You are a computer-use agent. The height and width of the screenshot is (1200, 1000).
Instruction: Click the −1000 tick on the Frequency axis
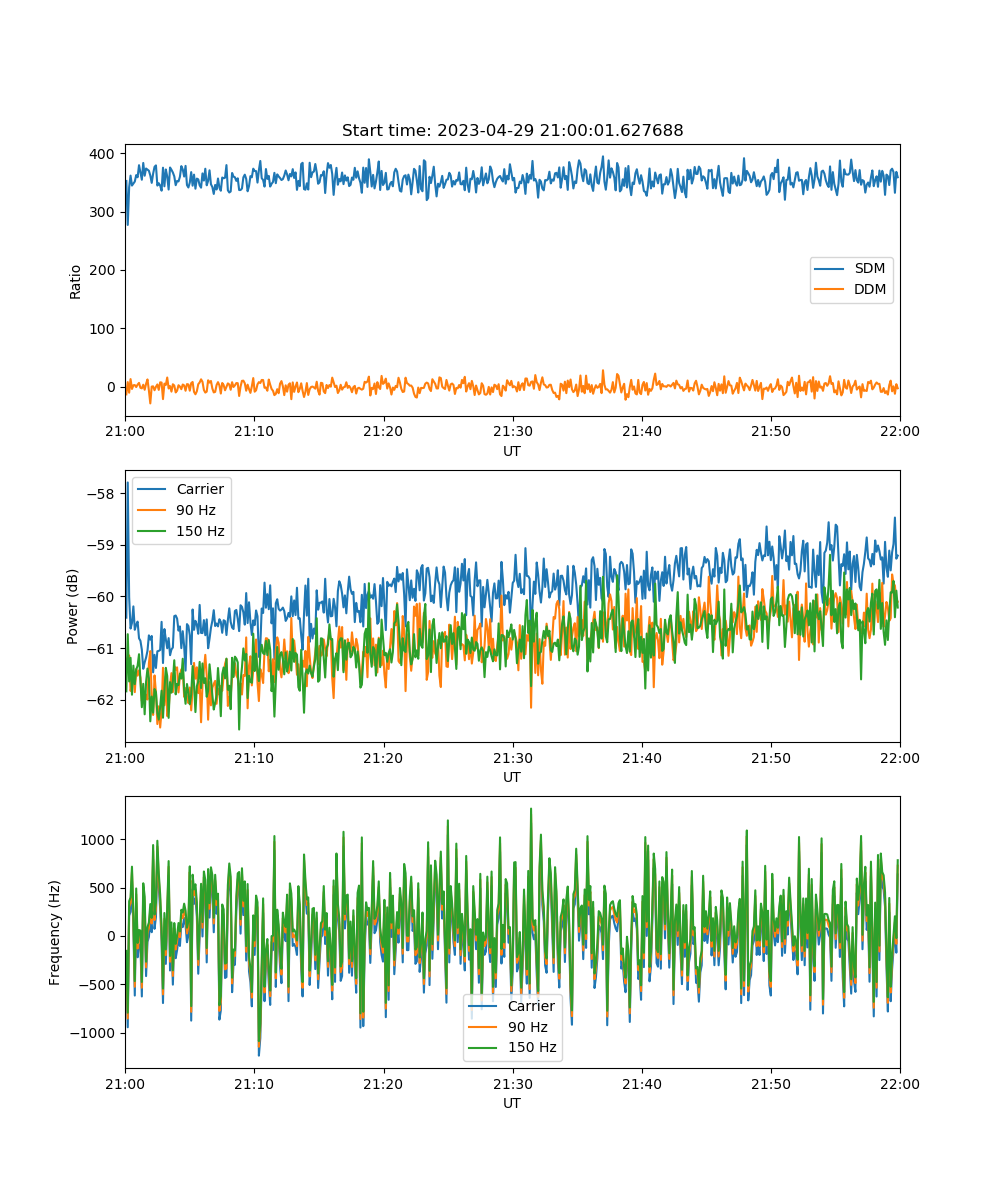pyautogui.click(x=93, y=1033)
